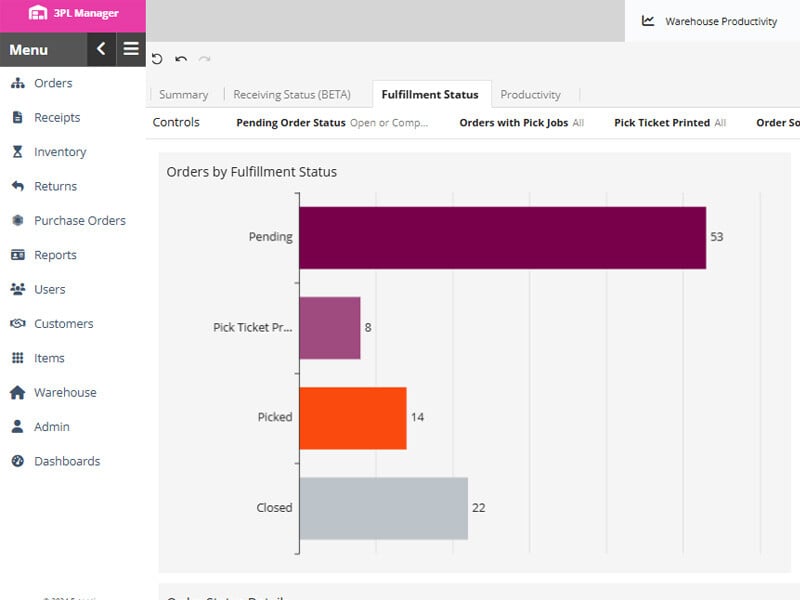This screenshot has height=600, width=800.
Task: Open the Pick Ticket Printed filter
Action: tap(670, 122)
